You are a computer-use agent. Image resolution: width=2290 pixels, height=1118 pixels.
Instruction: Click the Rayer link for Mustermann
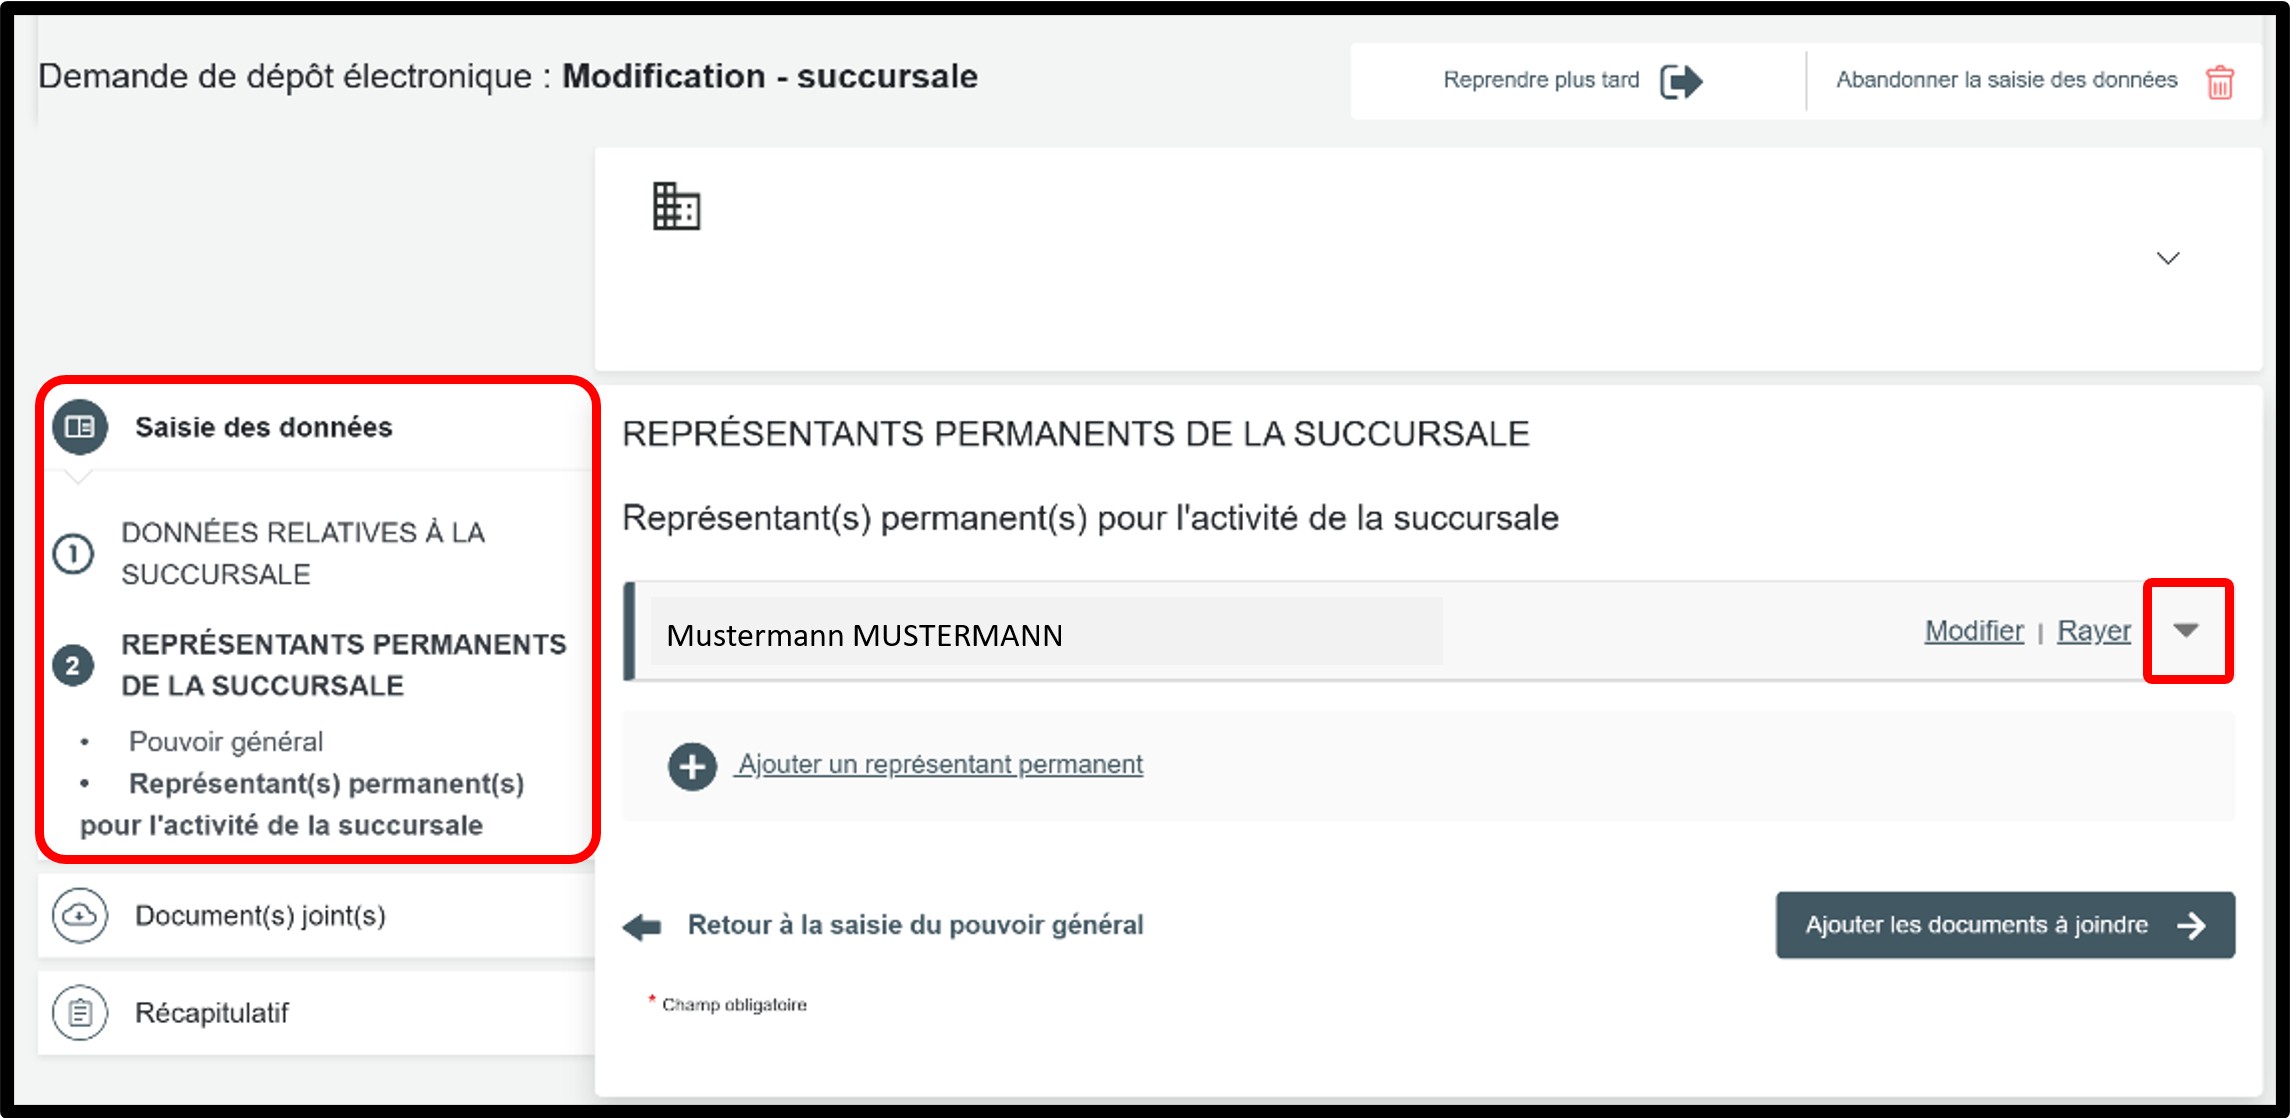2093,631
